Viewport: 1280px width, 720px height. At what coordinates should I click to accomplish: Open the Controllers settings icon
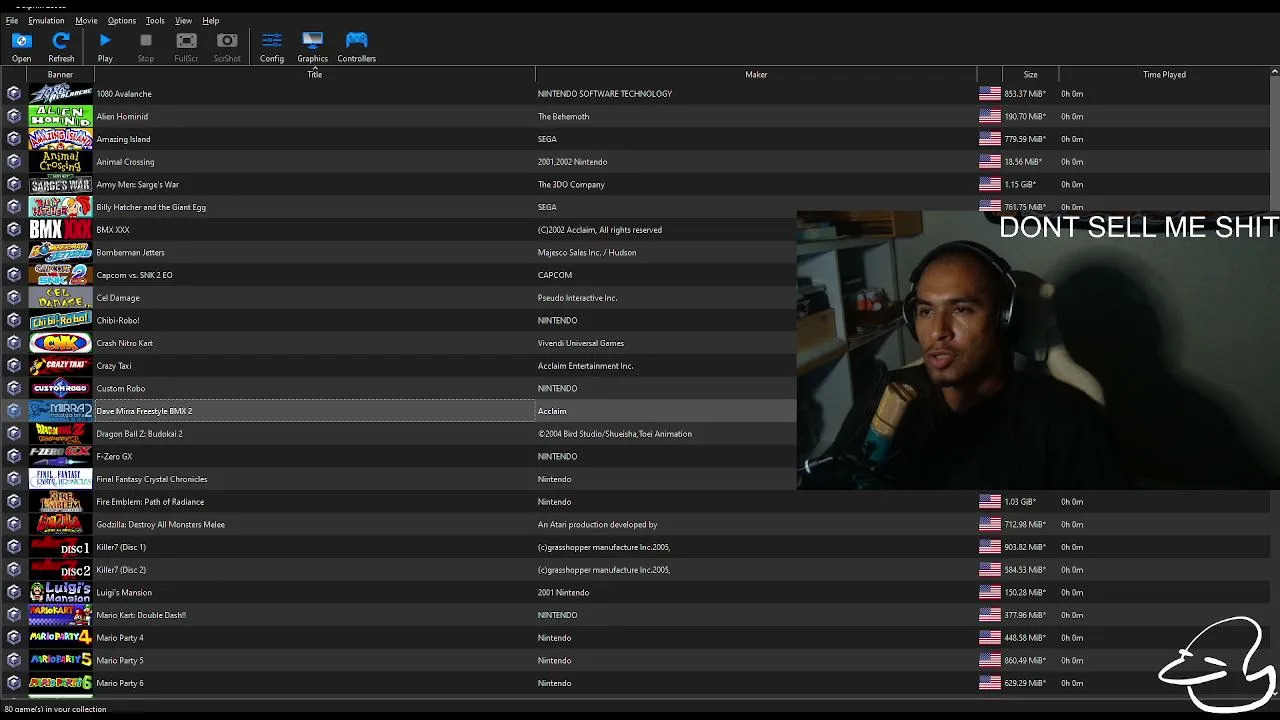coord(356,46)
